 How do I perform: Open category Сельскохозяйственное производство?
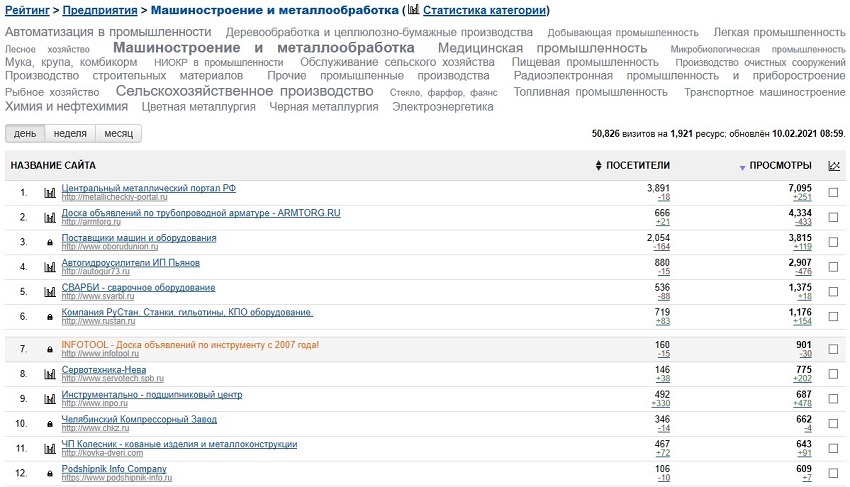click(244, 91)
